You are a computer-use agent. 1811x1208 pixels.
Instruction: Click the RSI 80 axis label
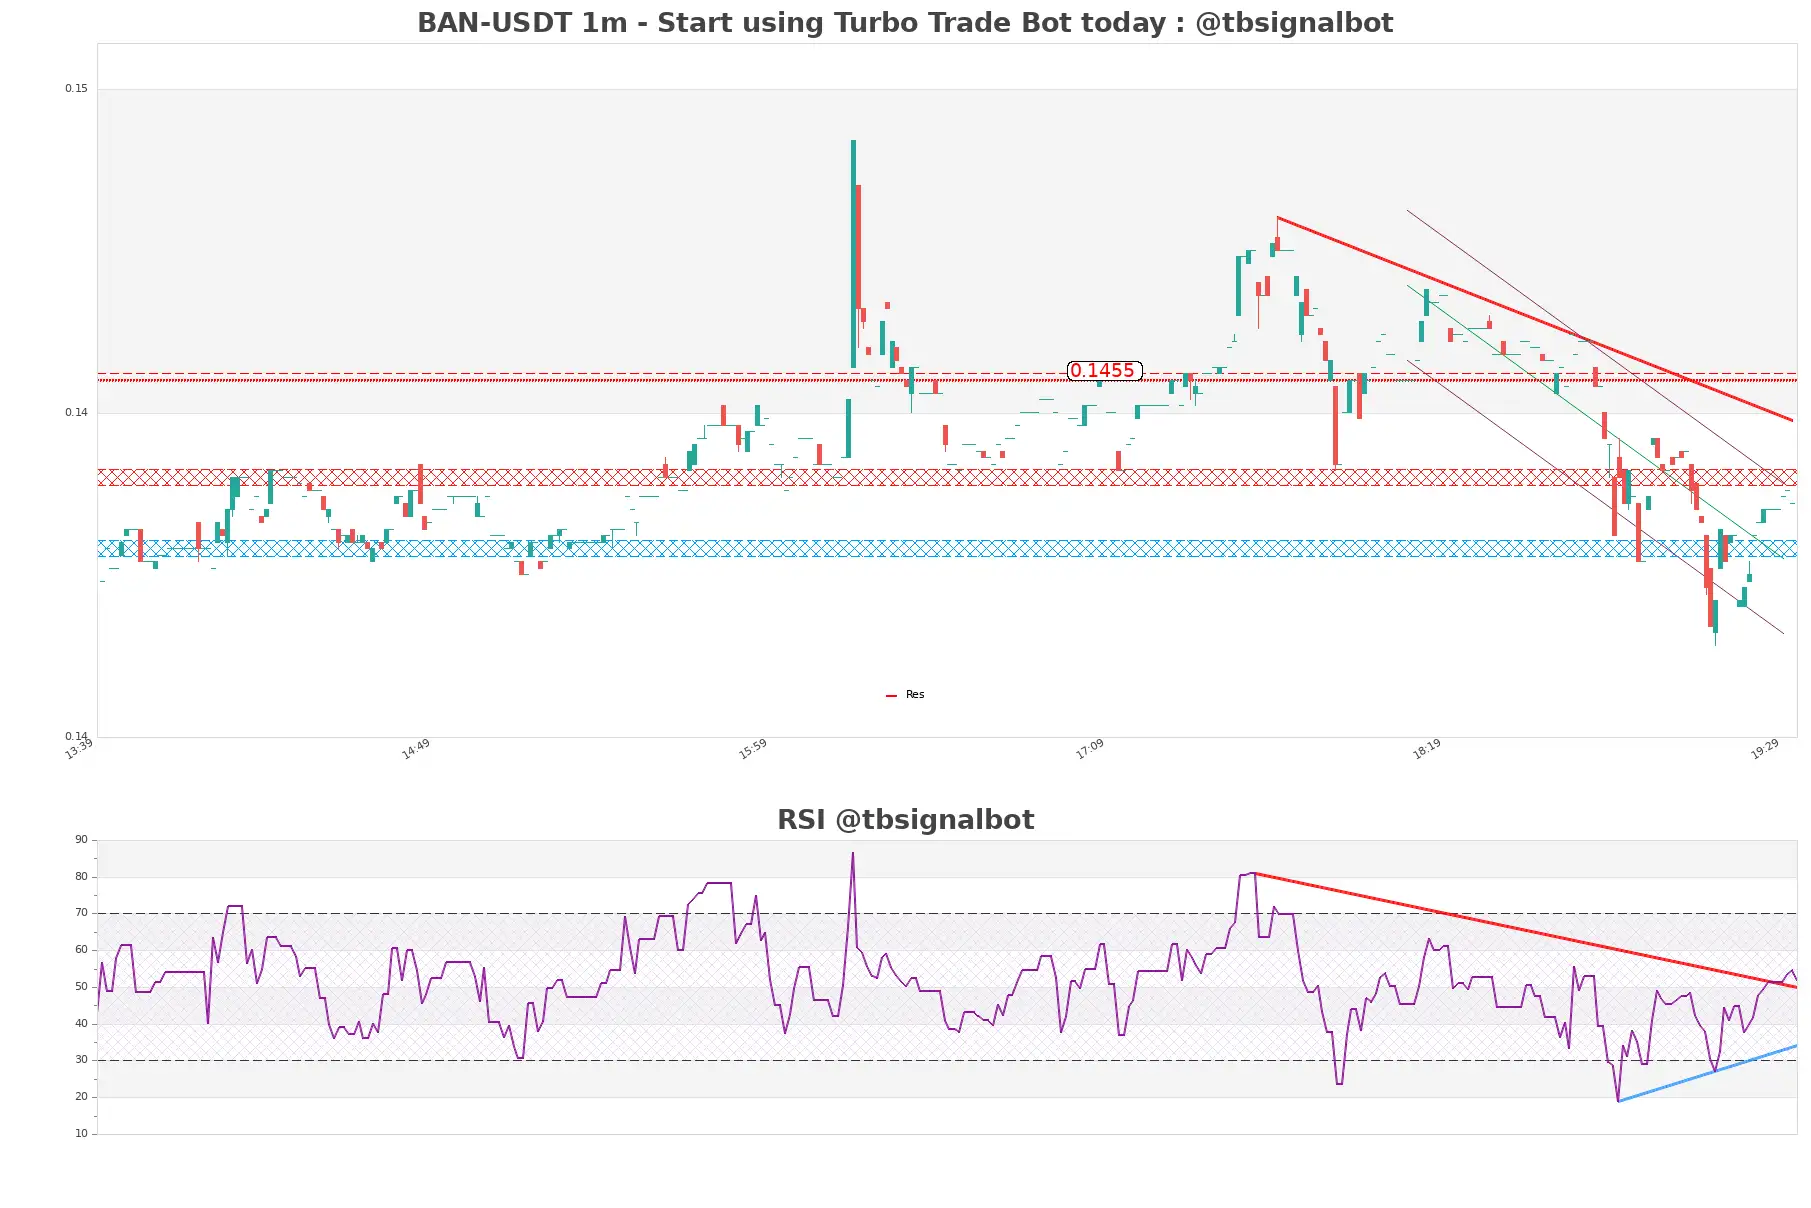81,877
